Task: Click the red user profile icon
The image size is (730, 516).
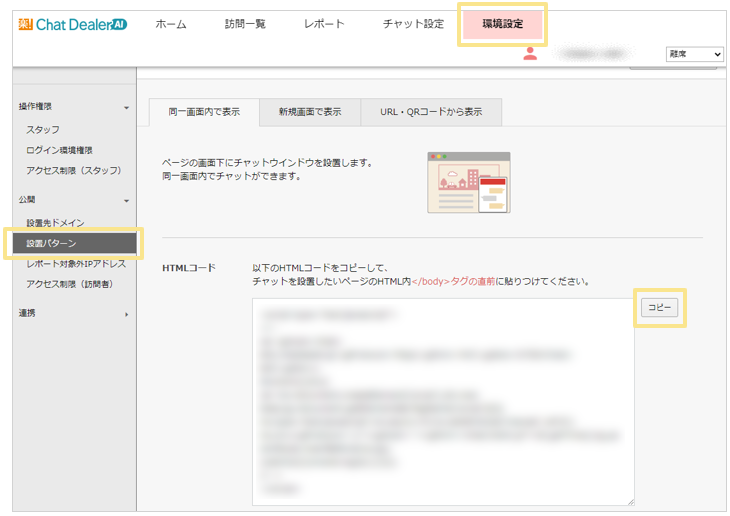Action: pos(530,54)
